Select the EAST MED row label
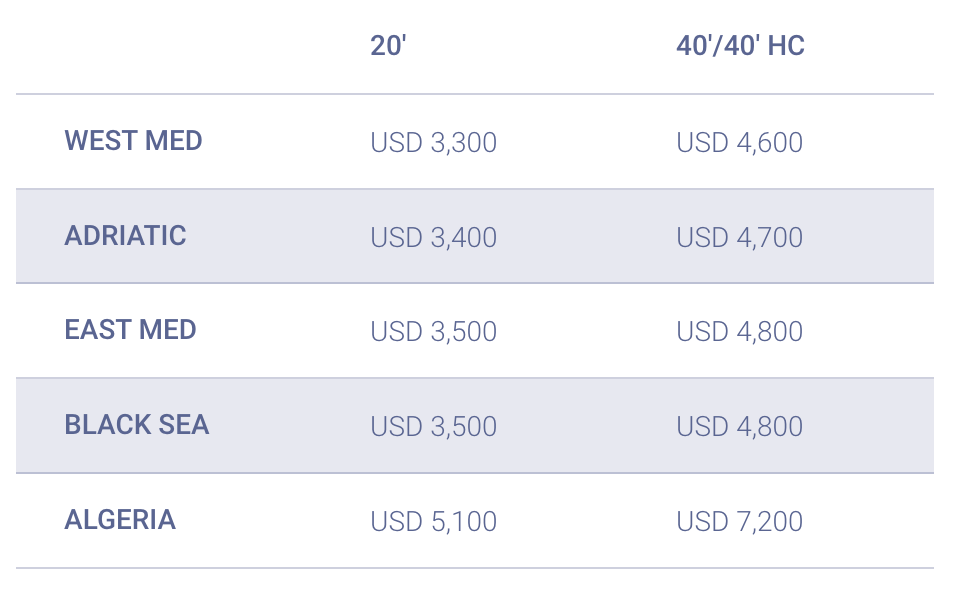The width and height of the screenshot is (962, 602). pyautogui.click(x=131, y=330)
